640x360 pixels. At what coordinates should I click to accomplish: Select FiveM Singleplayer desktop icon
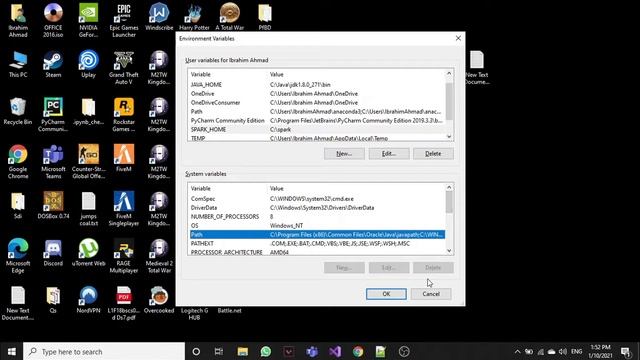[x=124, y=209]
